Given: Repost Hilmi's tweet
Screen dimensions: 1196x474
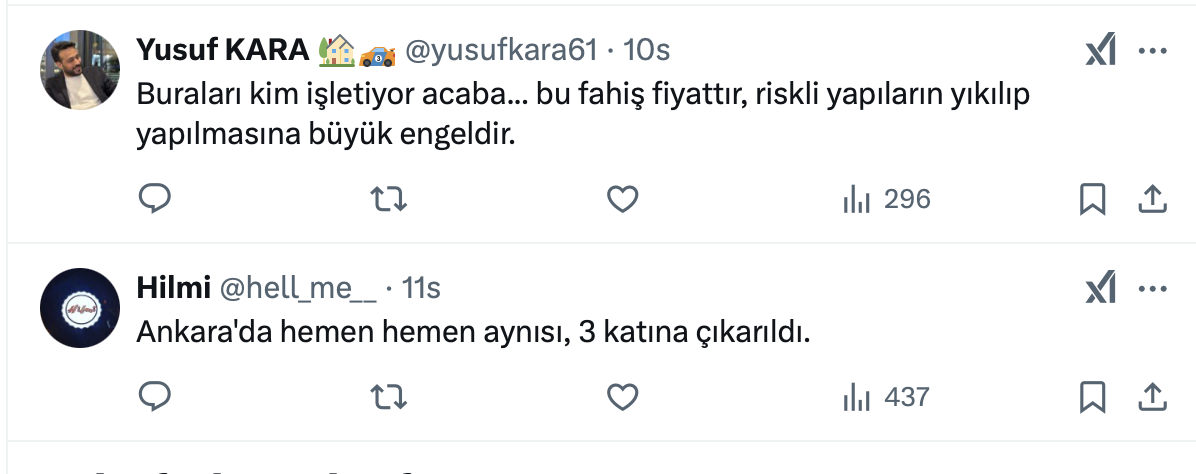Looking at the screenshot, I should 388,397.
